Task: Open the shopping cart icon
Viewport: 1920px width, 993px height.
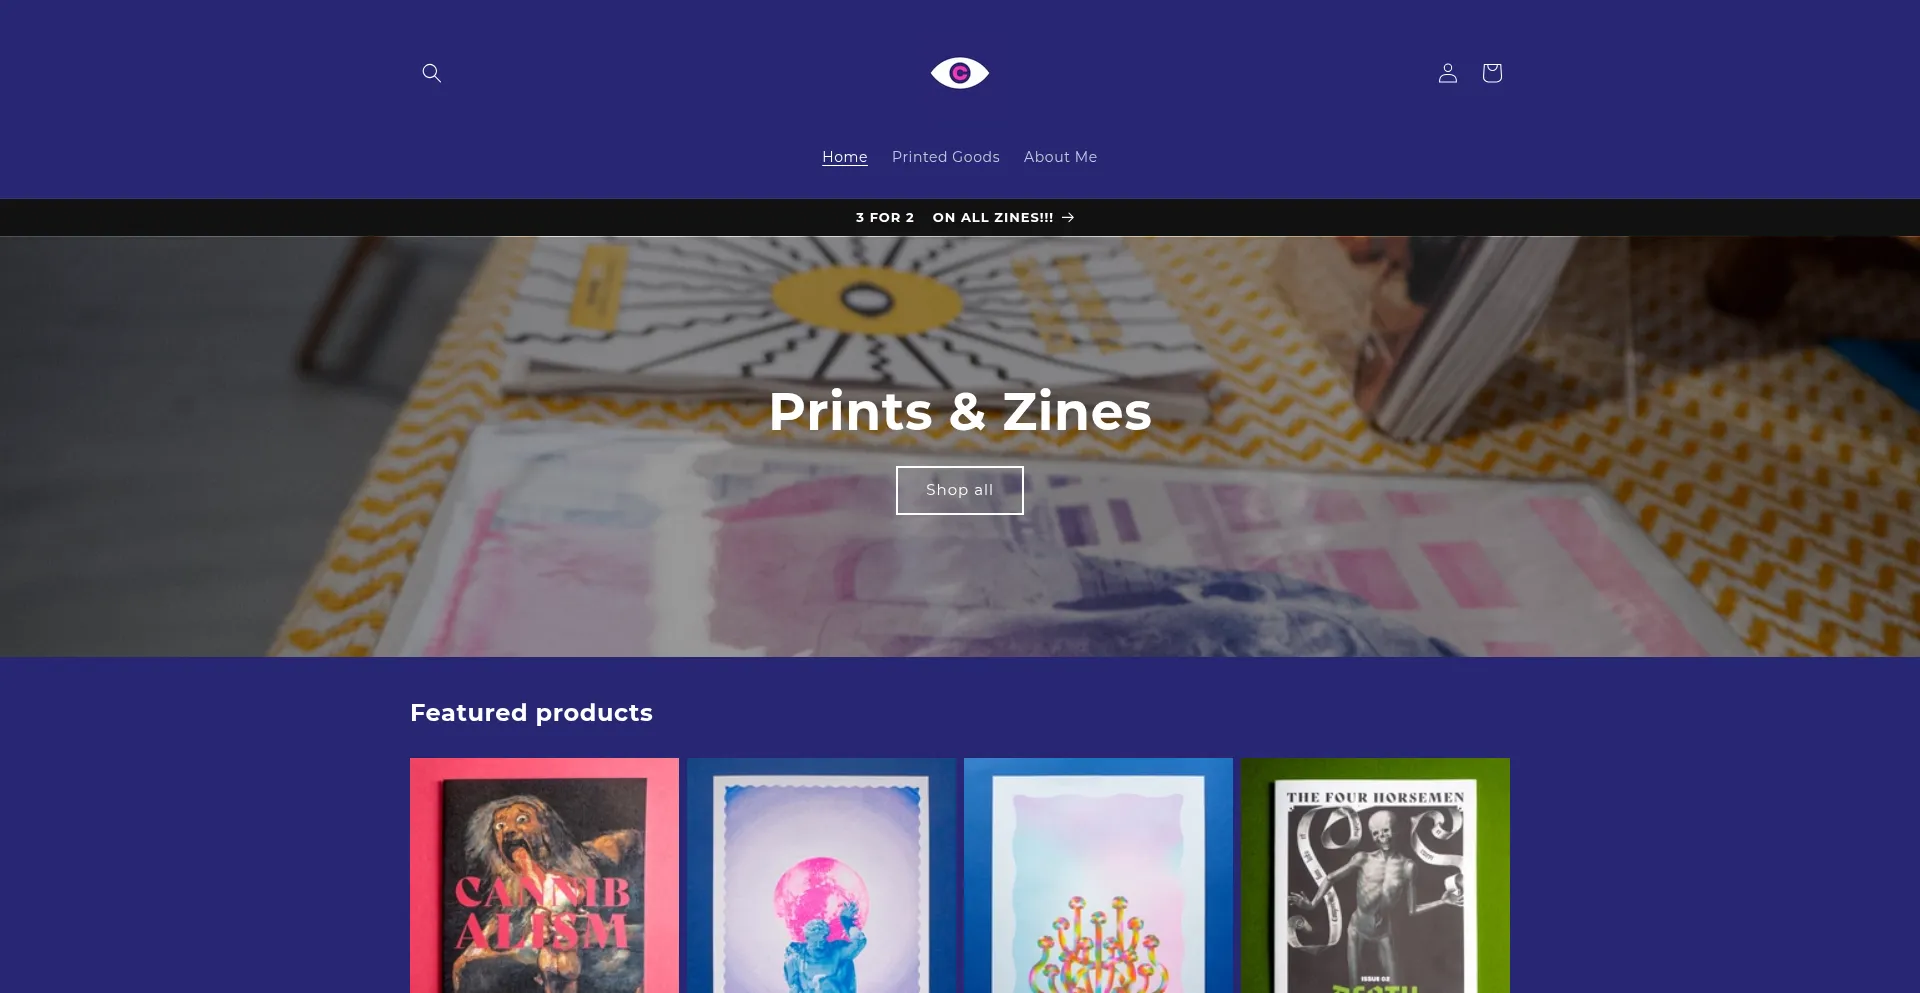Action: coord(1492,73)
